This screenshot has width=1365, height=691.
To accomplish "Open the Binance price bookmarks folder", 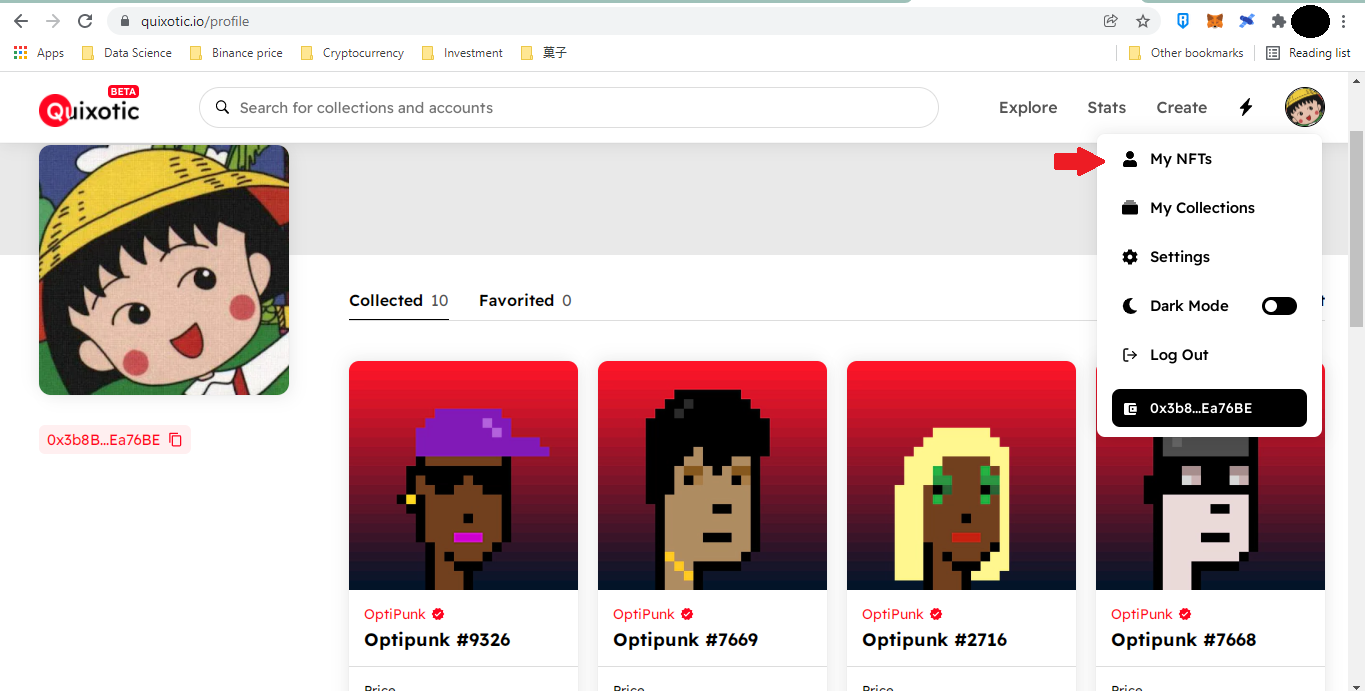I will point(236,53).
